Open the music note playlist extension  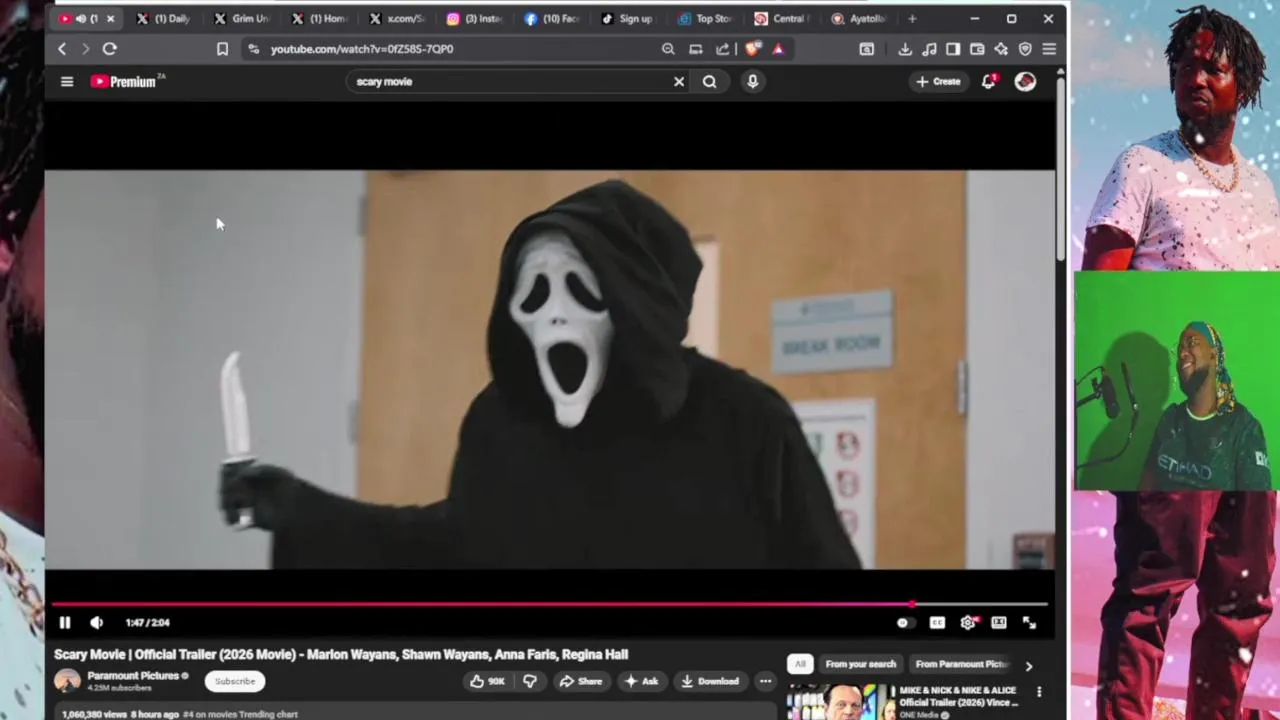click(929, 49)
